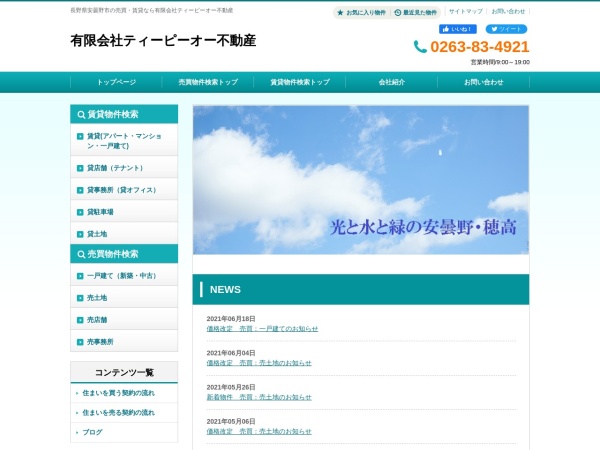This screenshot has width=600, height=450.
Task: Click phone number 0263-83-4921
Action: (x=480, y=47)
